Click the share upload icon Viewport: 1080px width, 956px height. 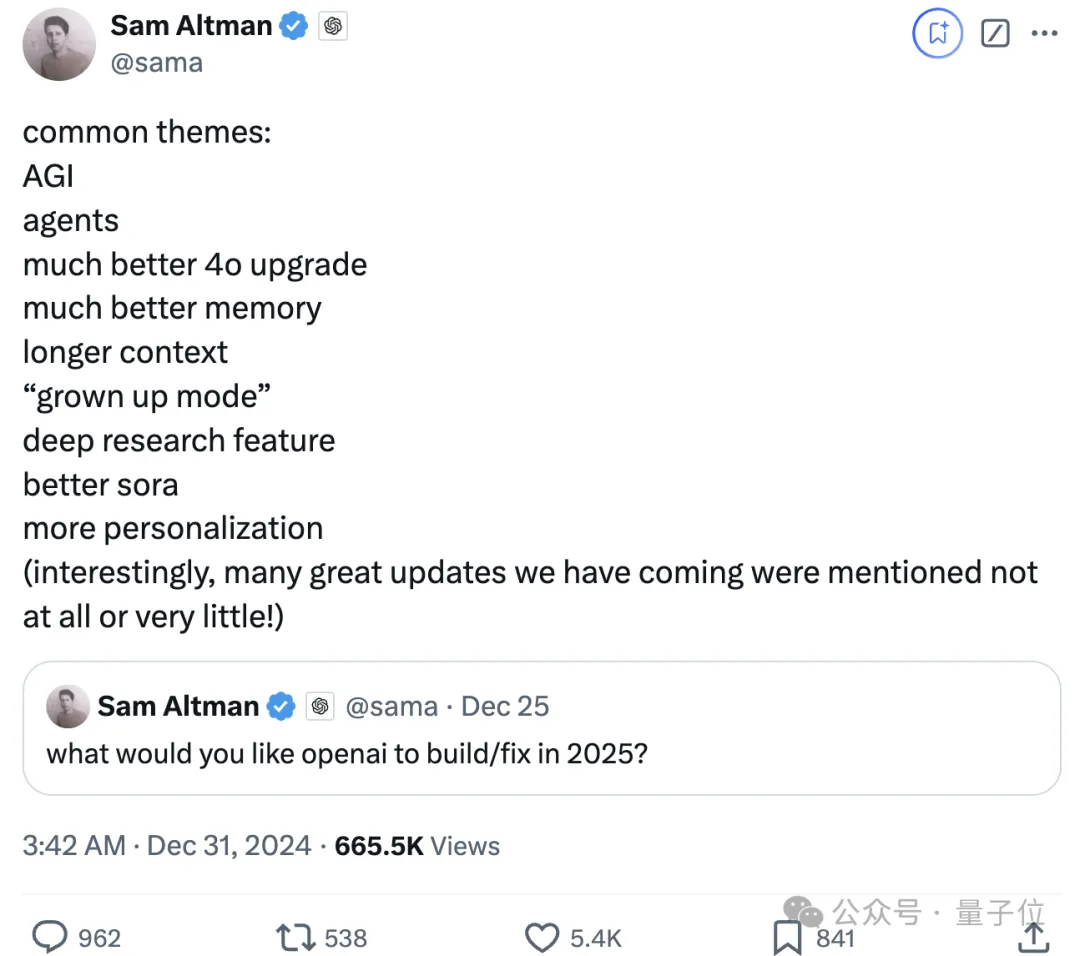1033,937
